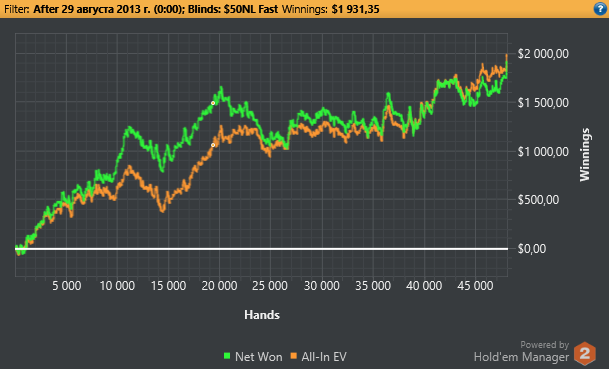
Task: Click the Winnings $1 931,35 value
Action: point(355,9)
